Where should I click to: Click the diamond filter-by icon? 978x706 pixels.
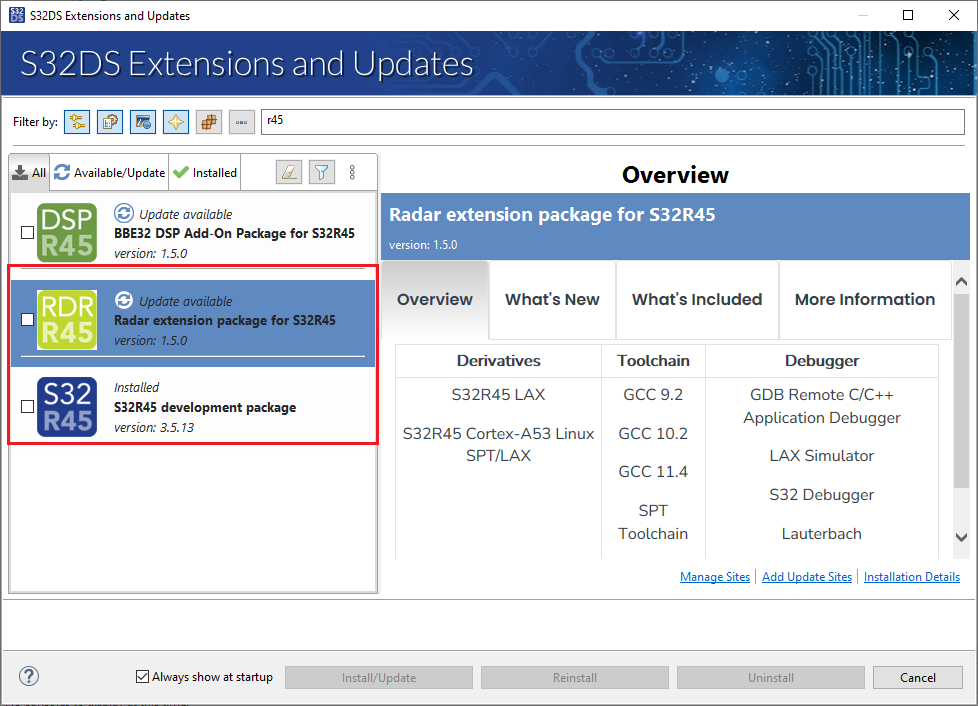pyautogui.click(x=175, y=121)
